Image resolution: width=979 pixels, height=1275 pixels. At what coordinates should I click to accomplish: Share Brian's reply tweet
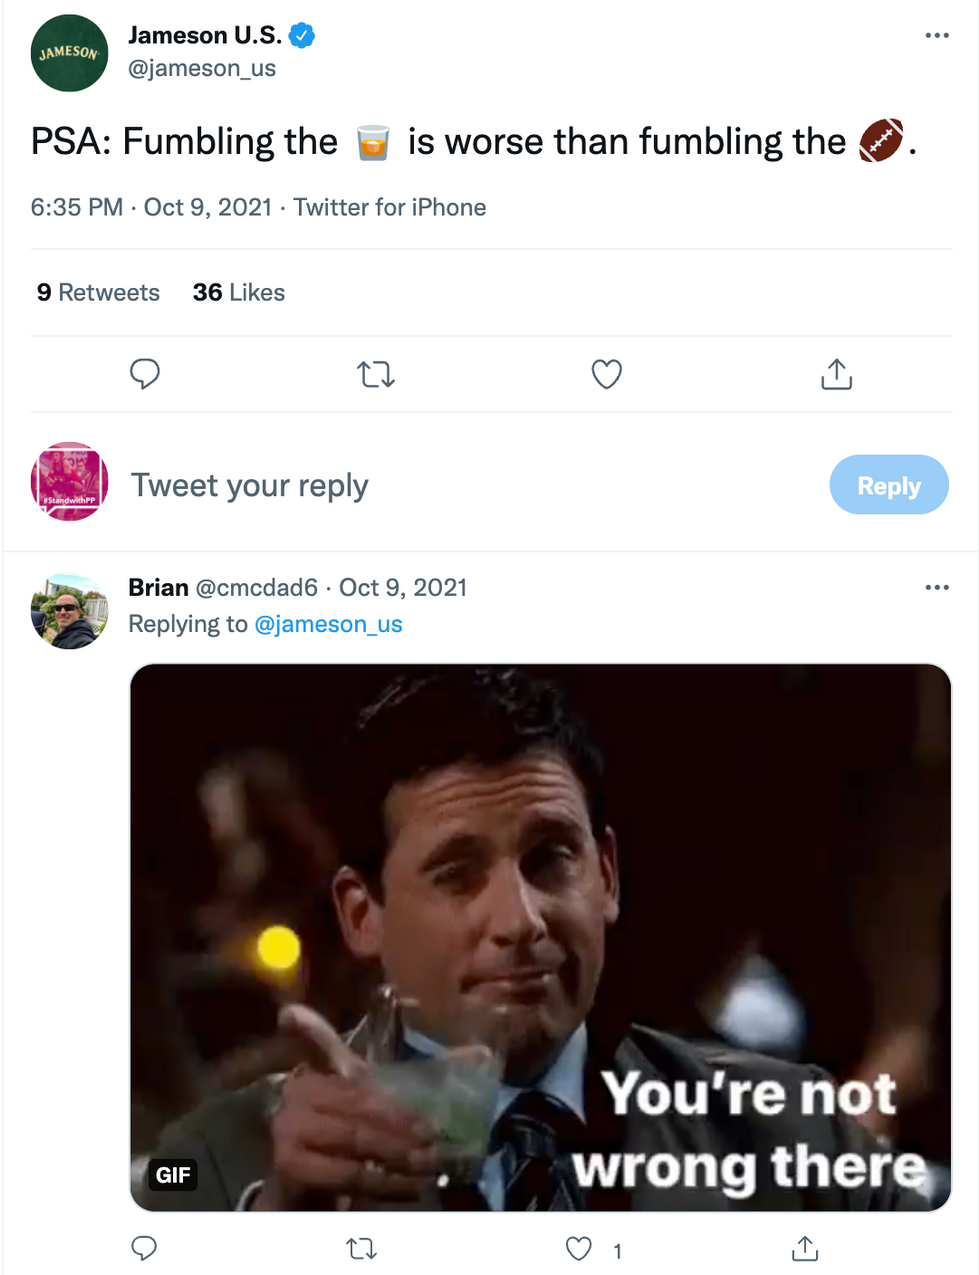[805, 1248]
